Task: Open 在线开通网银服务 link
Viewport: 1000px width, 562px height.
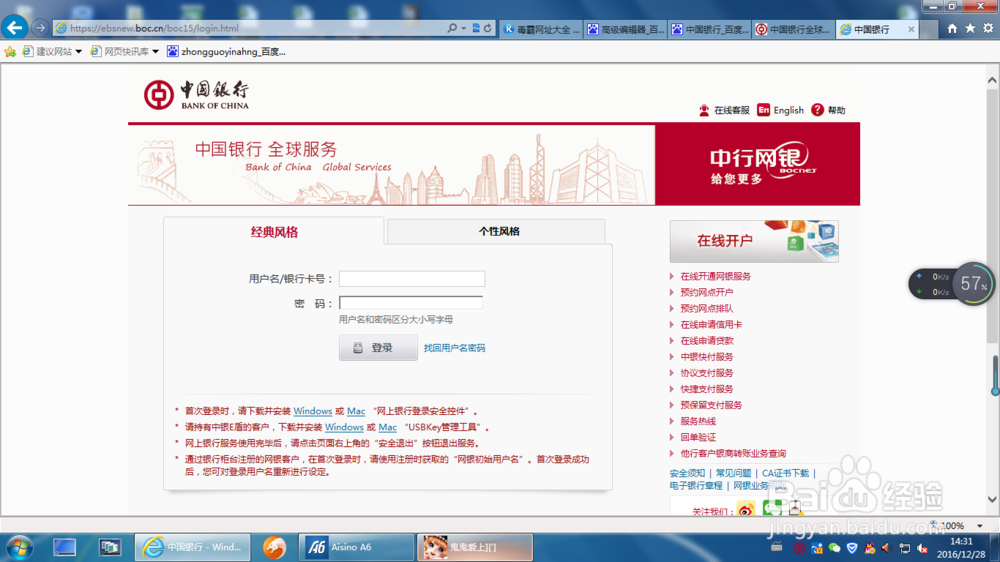Action: click(x=715, y=276)
